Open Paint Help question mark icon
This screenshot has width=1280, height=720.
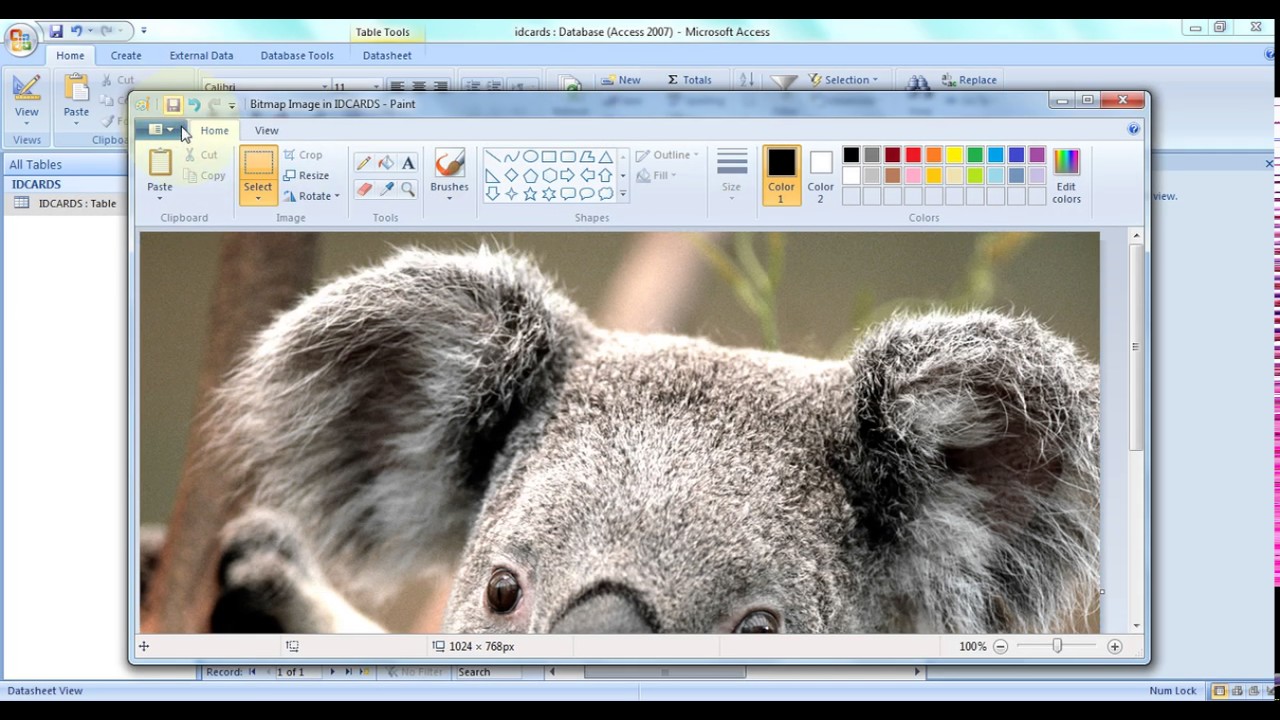pyautogui.click(x=1133, y=129)
